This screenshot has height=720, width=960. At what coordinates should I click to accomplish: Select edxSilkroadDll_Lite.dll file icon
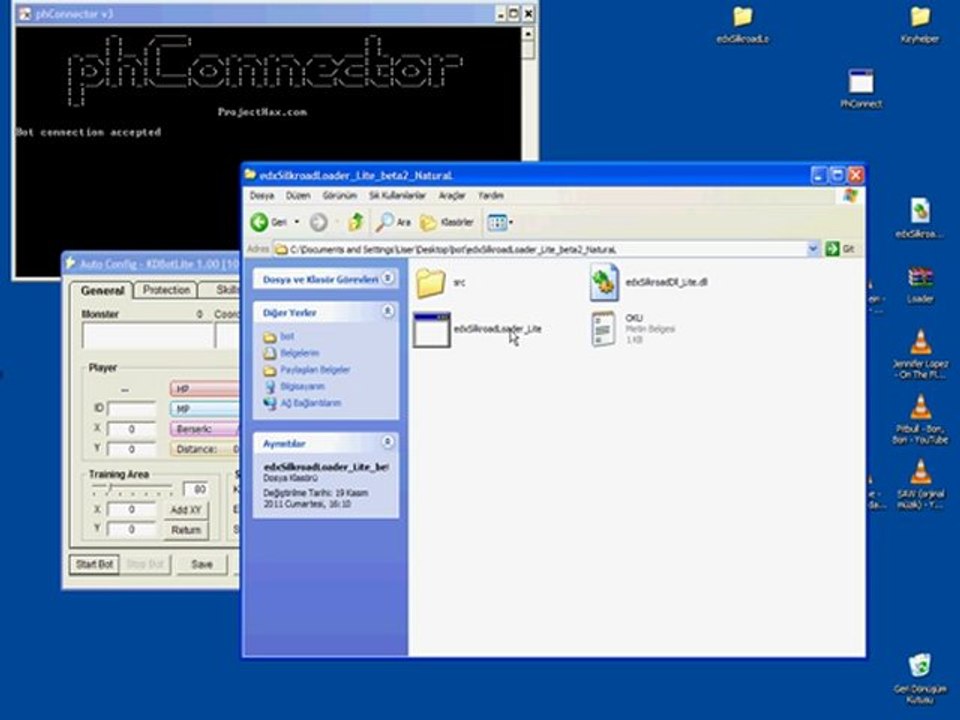tap(604, 282)
